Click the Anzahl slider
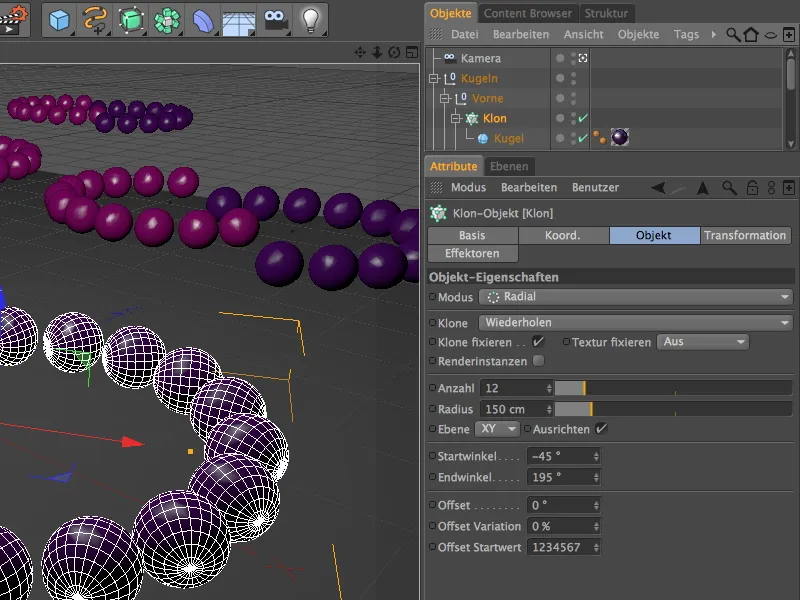This screenshot has width=800, height=600. pos(673,388)
